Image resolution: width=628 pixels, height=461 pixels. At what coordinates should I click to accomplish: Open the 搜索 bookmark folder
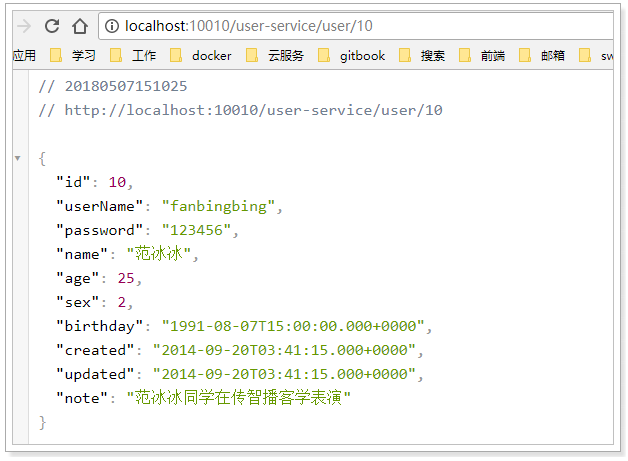click(x=422, y=55)
